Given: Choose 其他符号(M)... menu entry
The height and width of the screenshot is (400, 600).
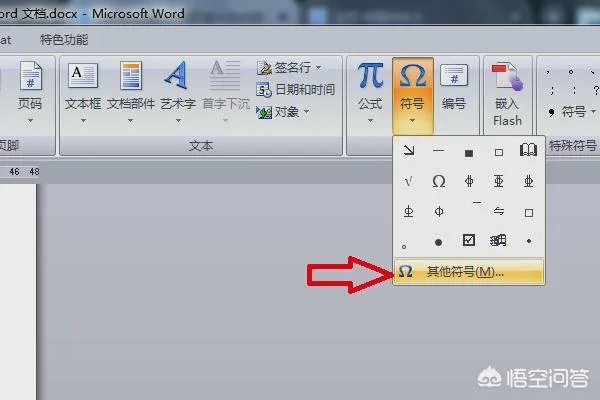Looking at the screenshot, I should (x=468, y=271).
